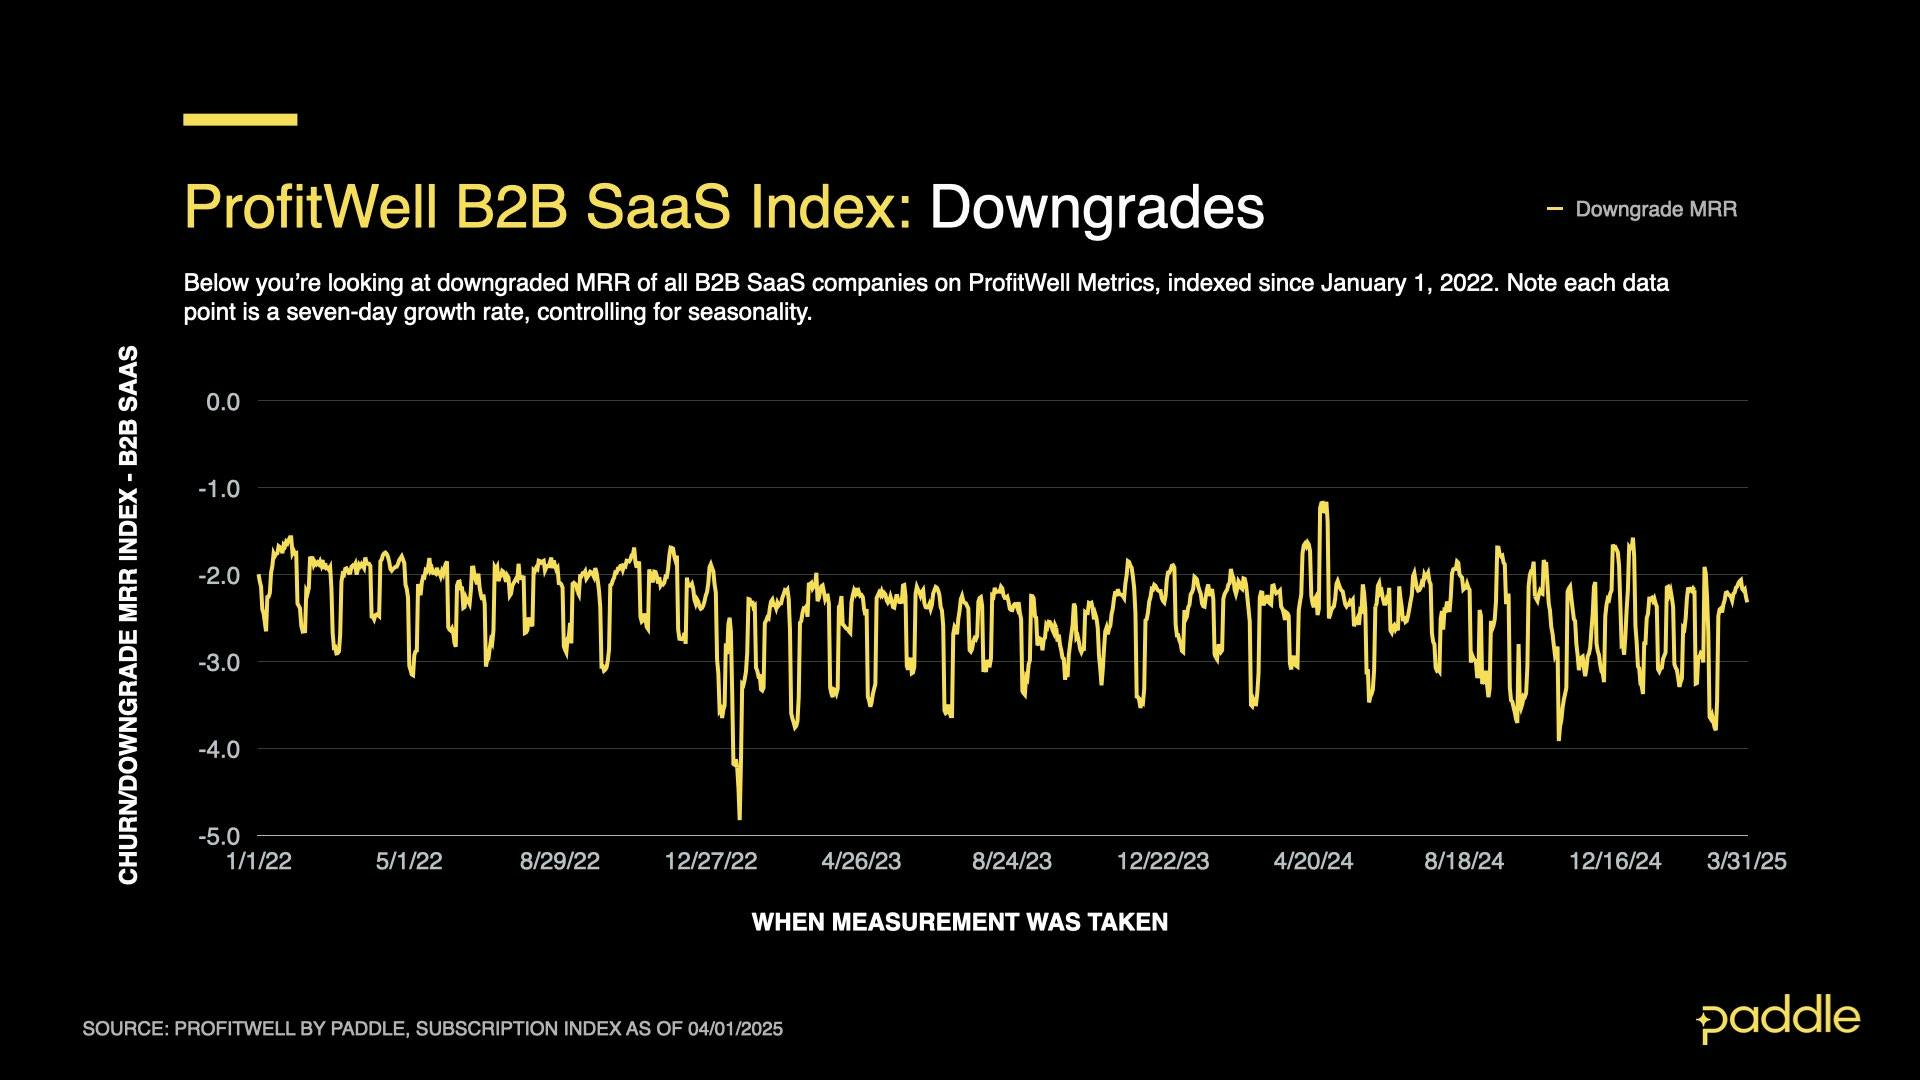Click the -5.0 y-axis value
The width and height of the screenshot is (1920, 1080).
coord(219,836)
